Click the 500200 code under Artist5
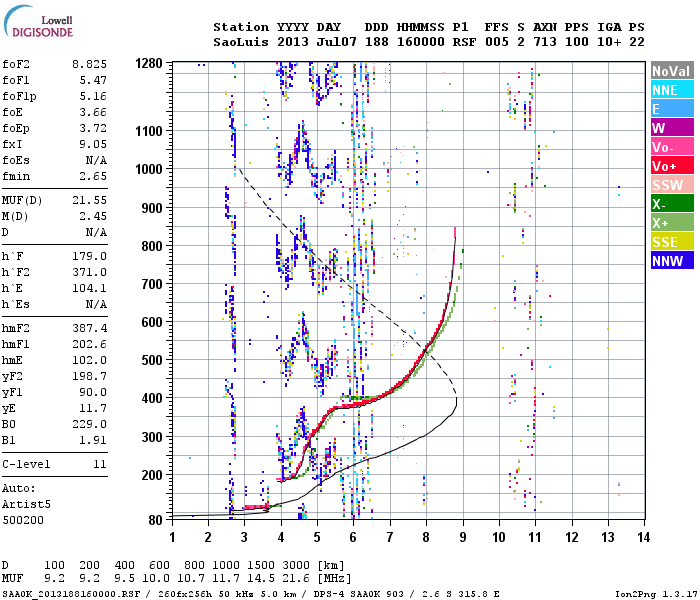 pyautogui.click(x=23, y=521)
